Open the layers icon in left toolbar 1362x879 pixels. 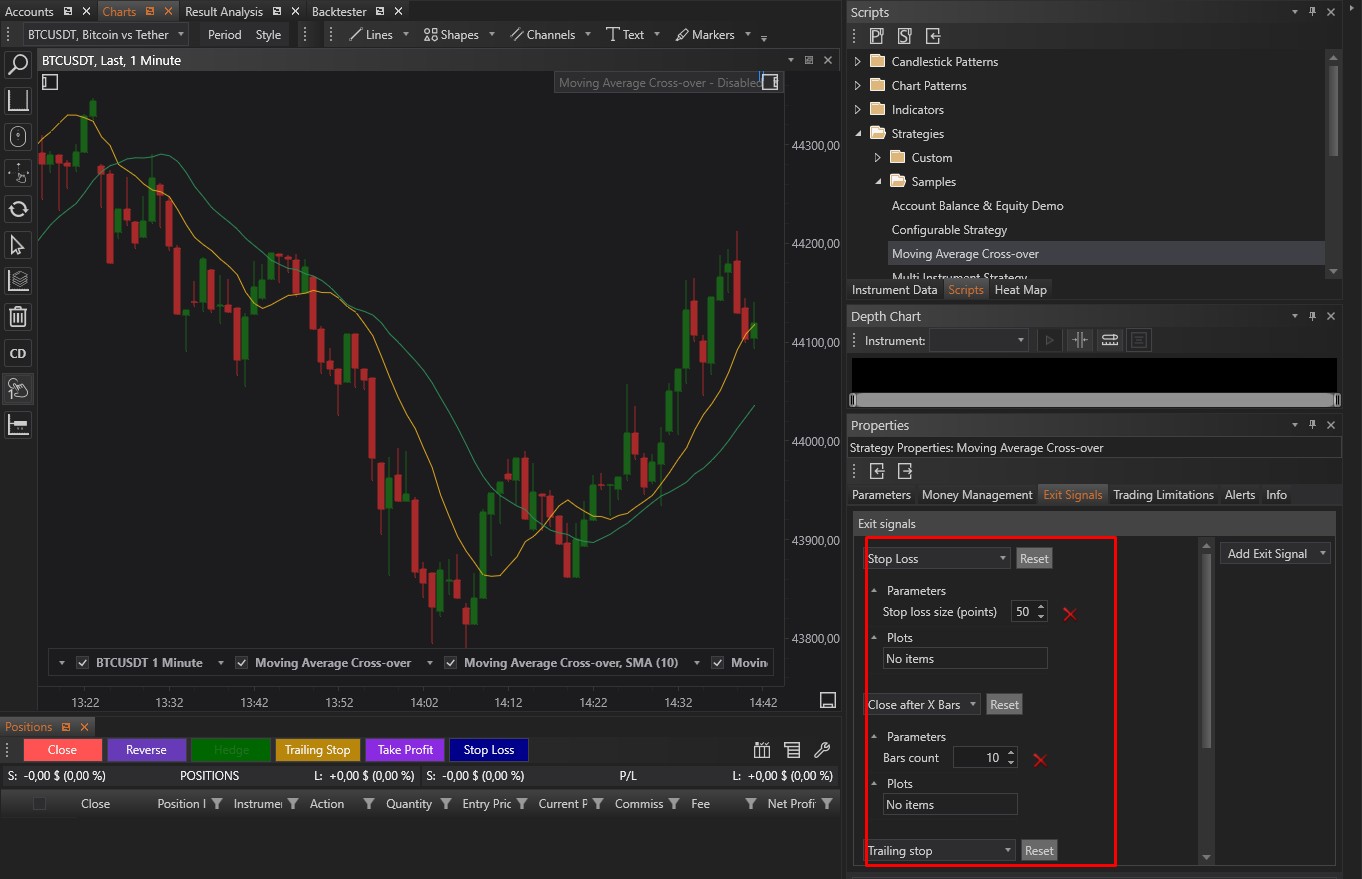(x=18, y=281)
